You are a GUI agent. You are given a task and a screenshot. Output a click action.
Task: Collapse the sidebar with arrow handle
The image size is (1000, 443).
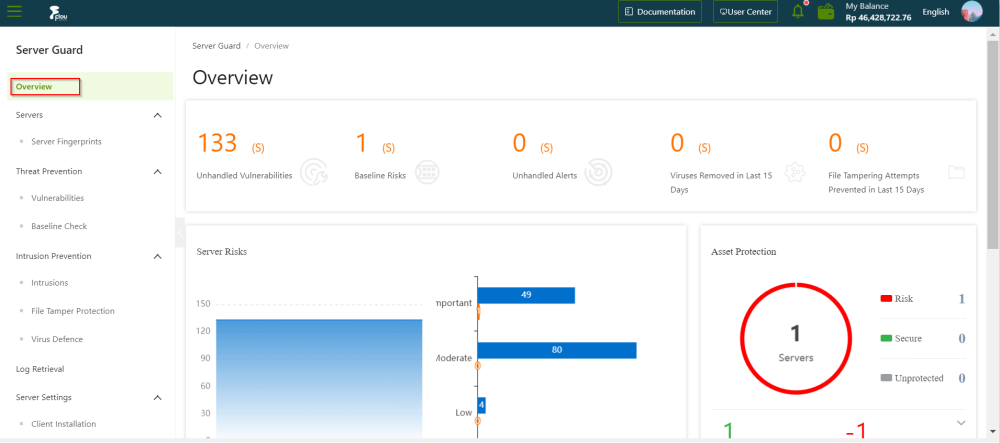(180, 232)
